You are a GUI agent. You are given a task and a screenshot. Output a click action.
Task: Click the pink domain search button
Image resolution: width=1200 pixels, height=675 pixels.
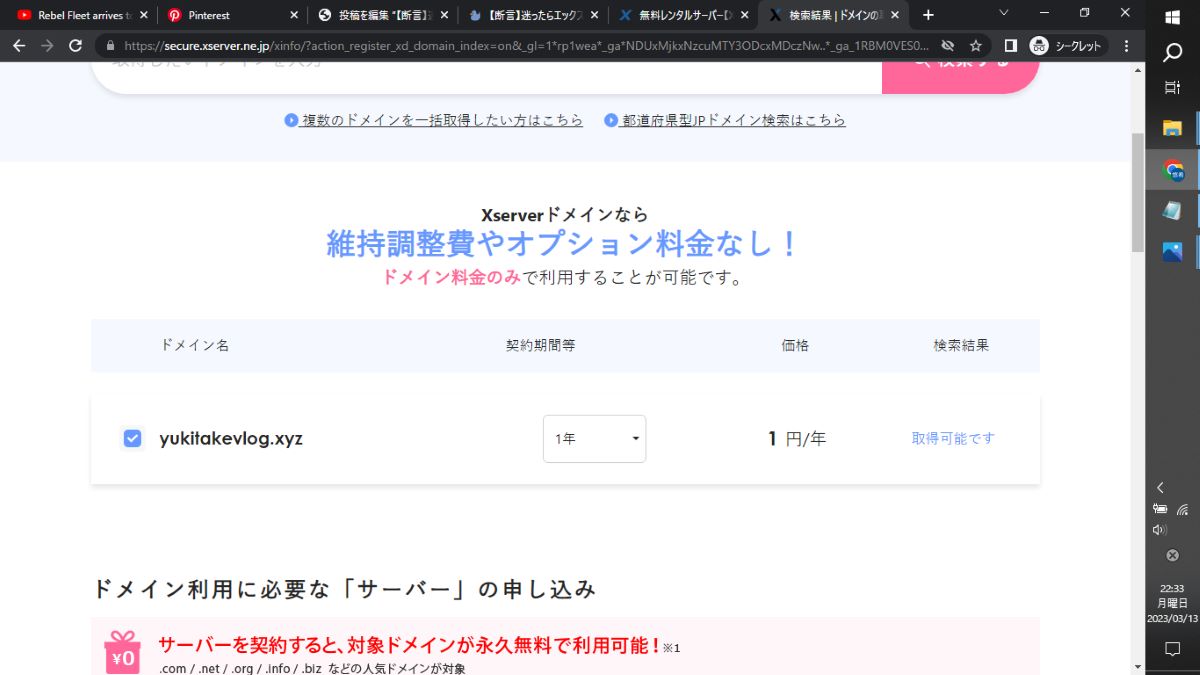point(960,77)
